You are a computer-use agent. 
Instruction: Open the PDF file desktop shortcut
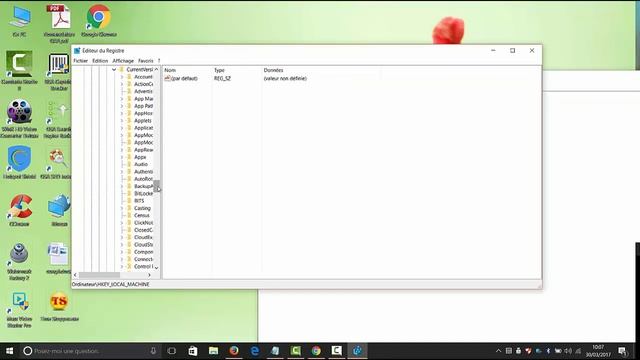(59, 23)
